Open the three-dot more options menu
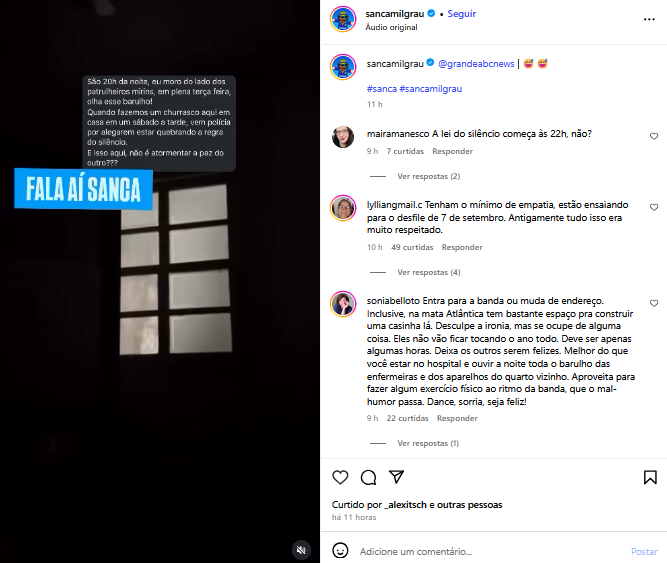667x563 pixels. click(649, 20)
